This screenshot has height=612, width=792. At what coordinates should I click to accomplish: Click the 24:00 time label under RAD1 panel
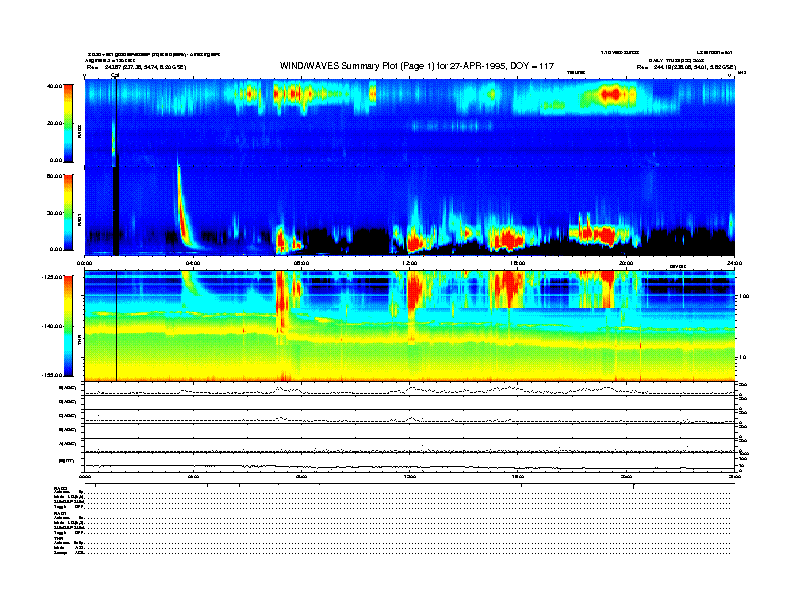click(x=734, y=263)
